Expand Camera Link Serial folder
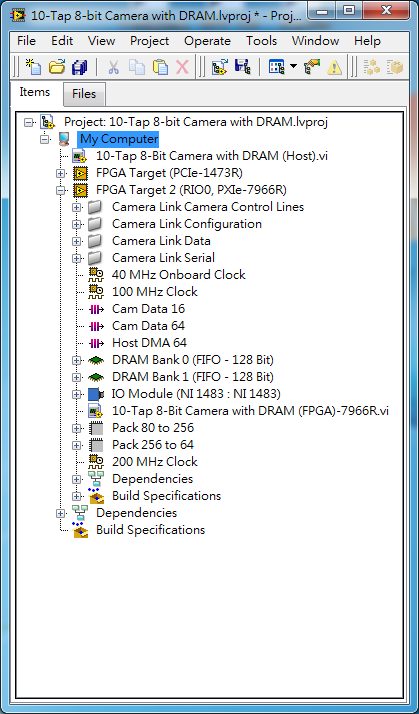Viewport: 419px width, 714px height. click(77, 258)
